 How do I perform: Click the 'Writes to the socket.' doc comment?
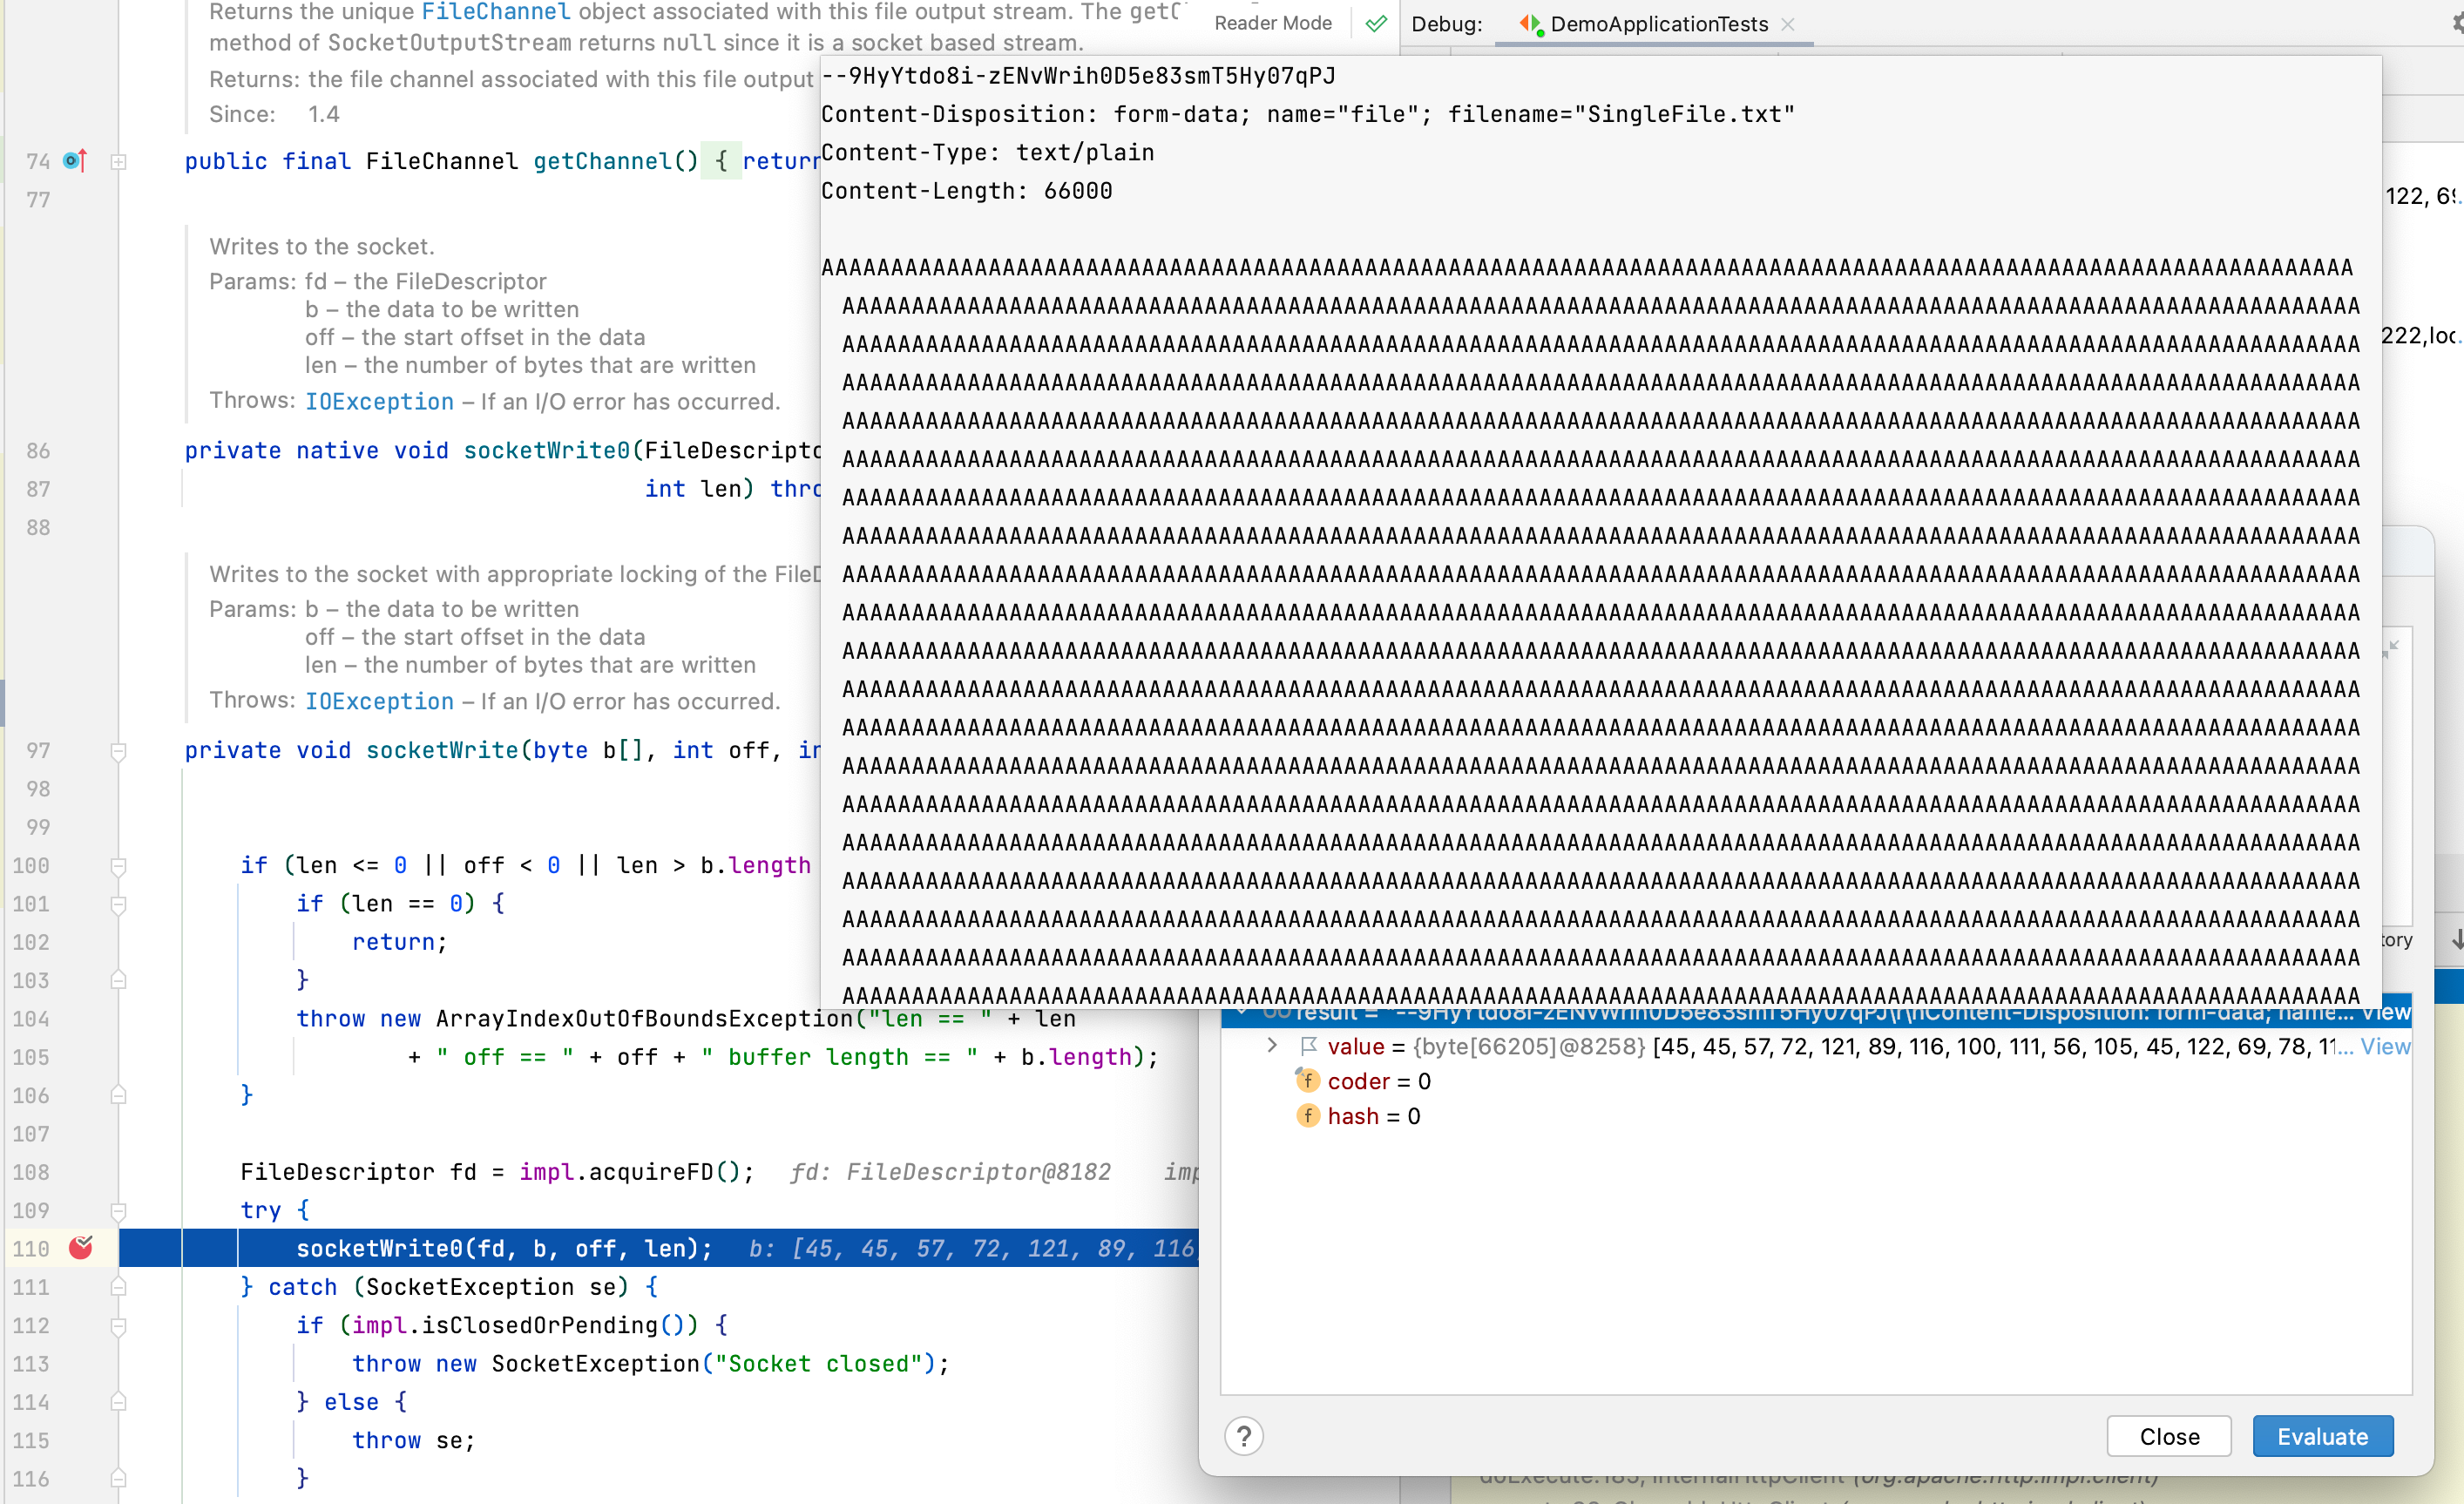pos(321,246)
